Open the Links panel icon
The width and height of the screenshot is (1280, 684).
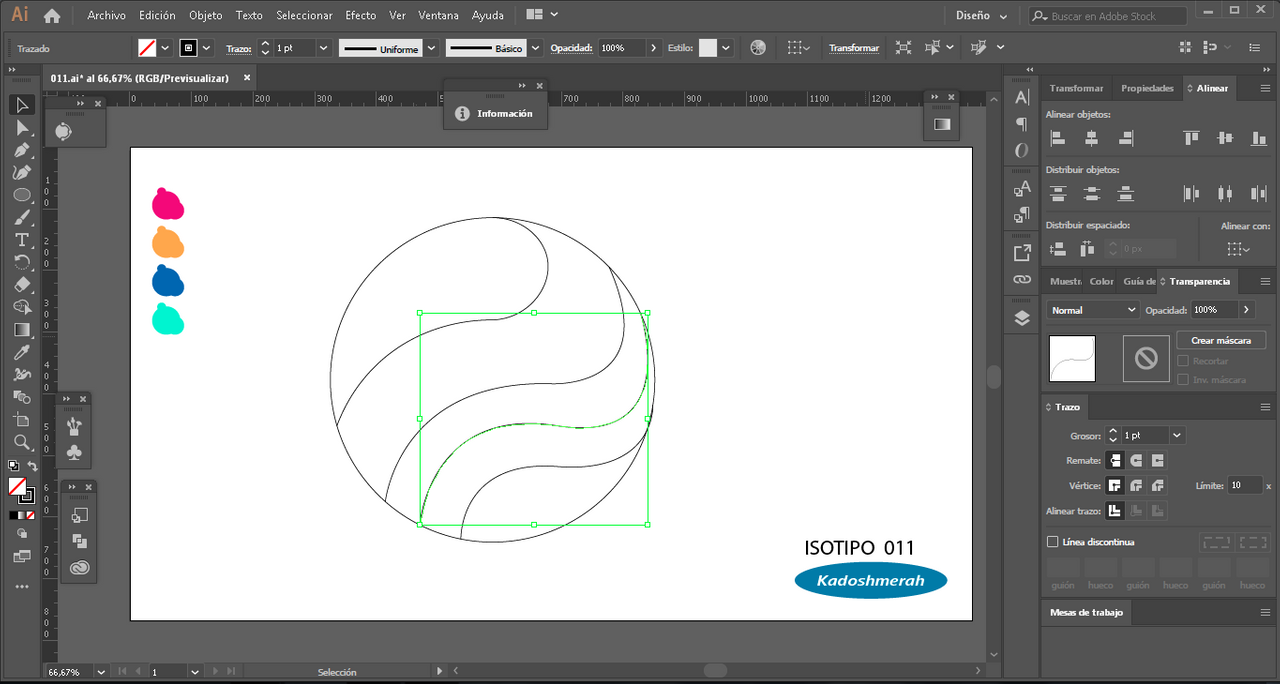click(x=1022, y=280)
